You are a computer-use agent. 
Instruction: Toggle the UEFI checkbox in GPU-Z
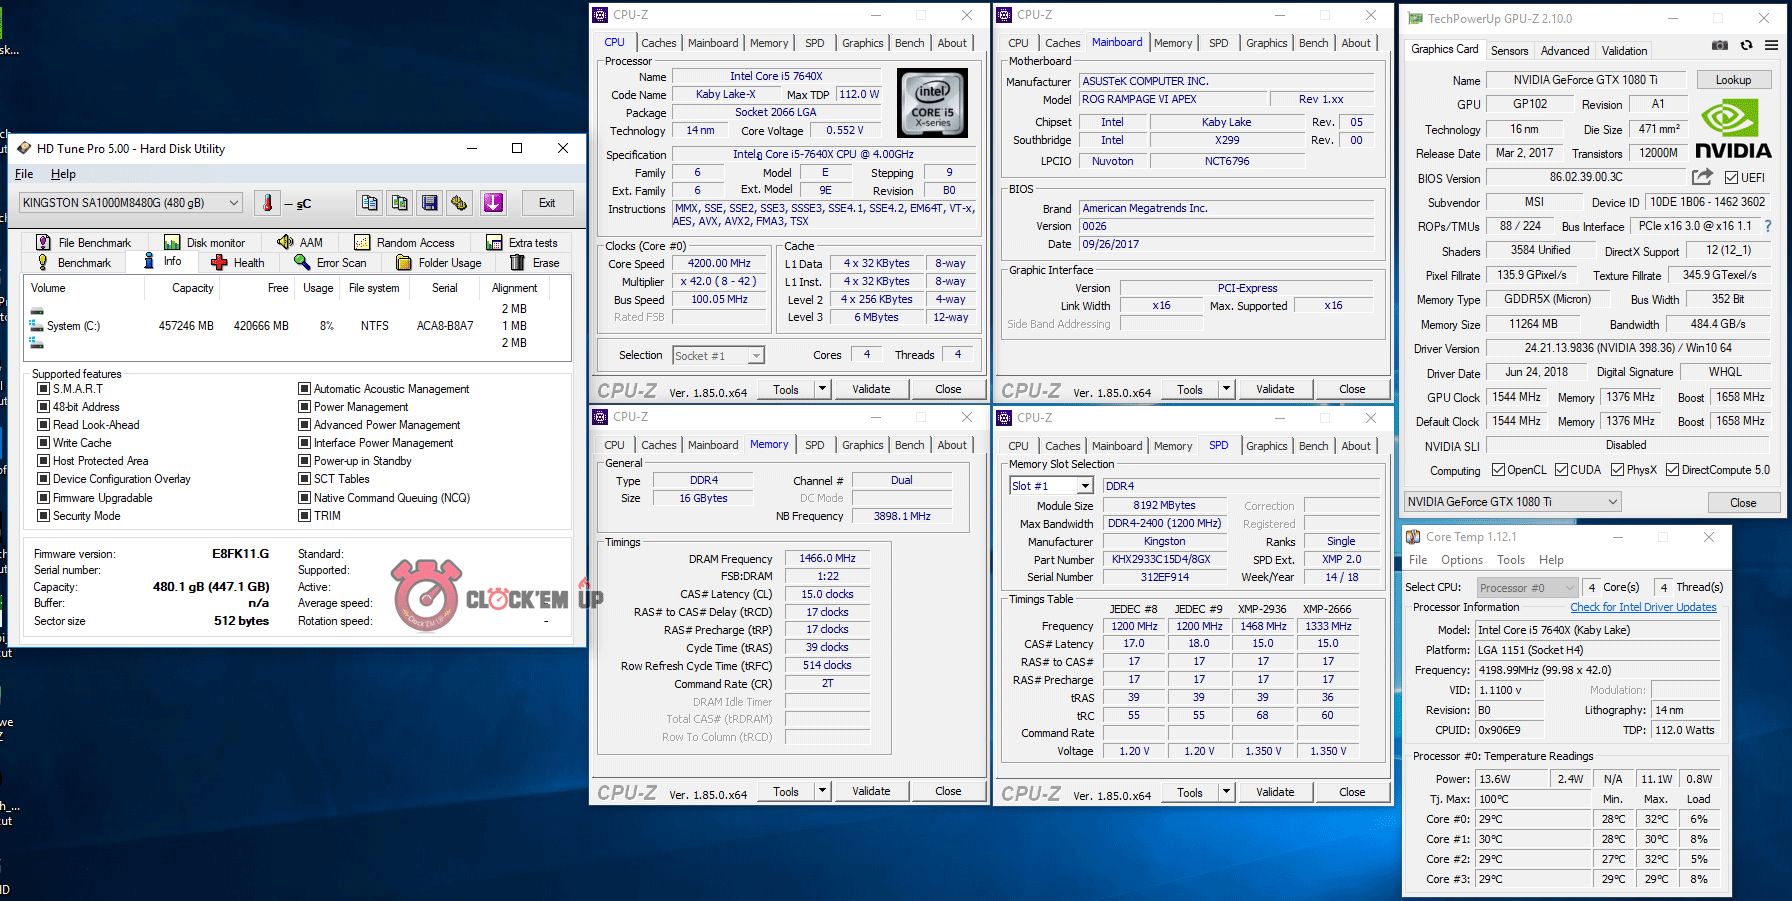click(1731, 178)
